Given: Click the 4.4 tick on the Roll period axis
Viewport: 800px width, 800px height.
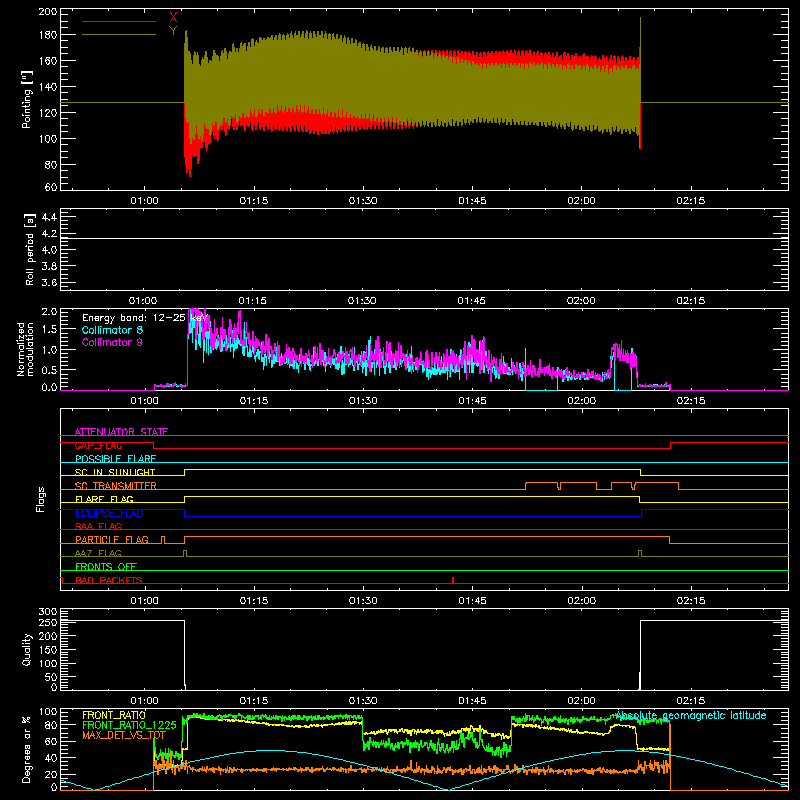Looking at the screenshot, I should (49, 217).
